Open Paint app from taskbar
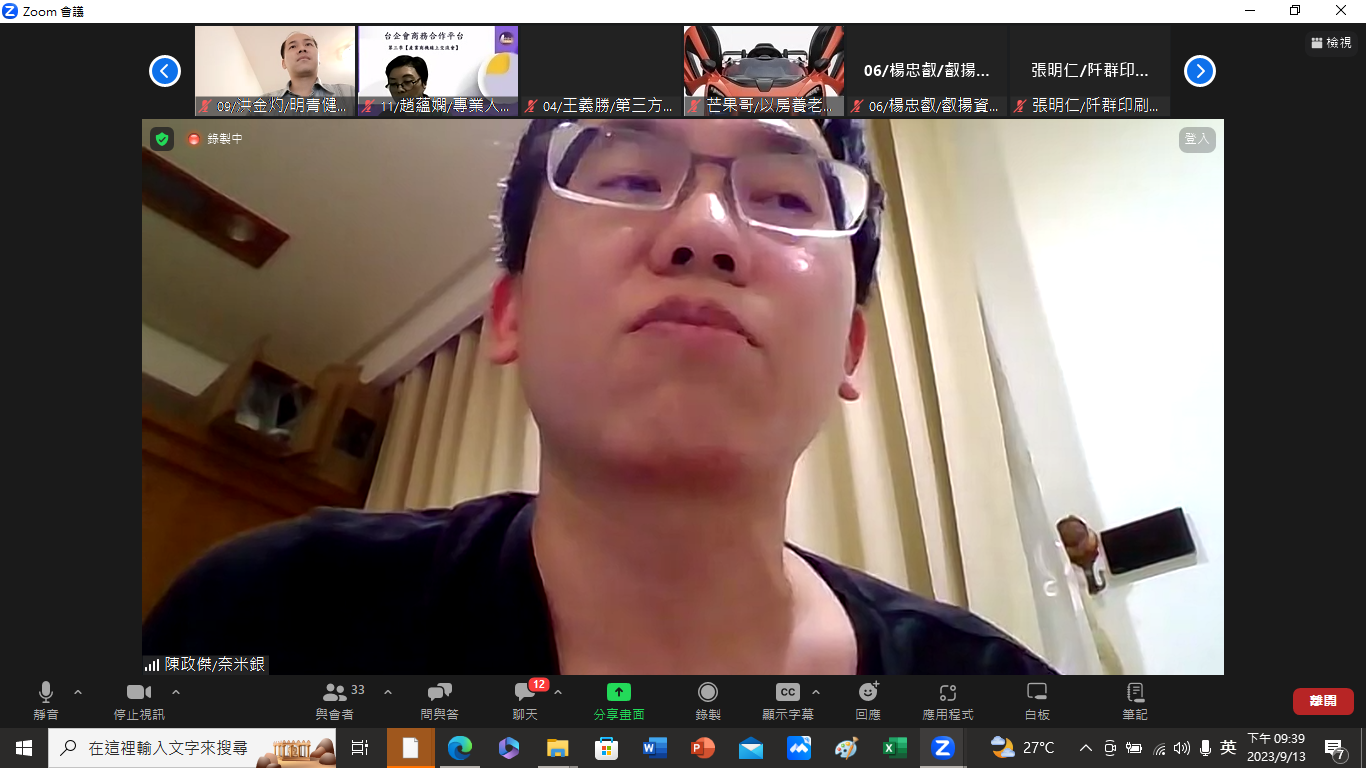The height and width of the screenshot is (768, 1366). tap(847, 747)
